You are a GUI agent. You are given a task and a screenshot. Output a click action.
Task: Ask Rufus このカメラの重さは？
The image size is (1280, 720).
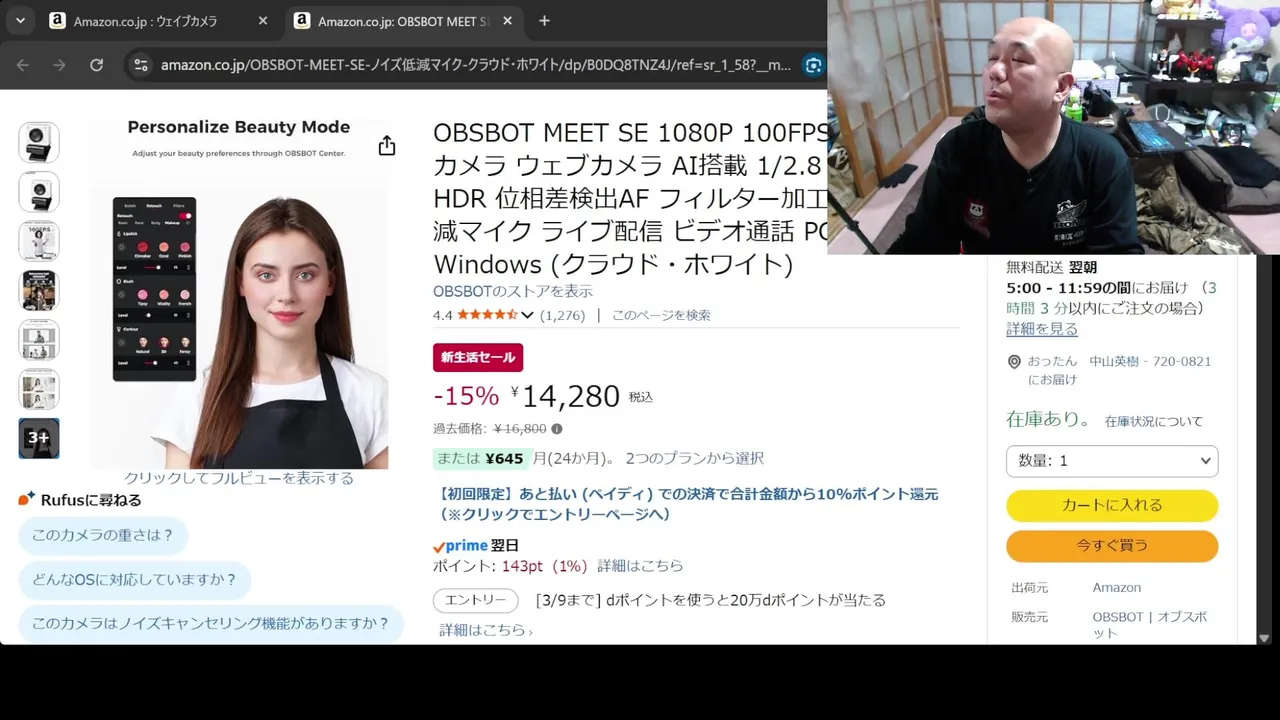pyautogui.click(x=103, y=535)
